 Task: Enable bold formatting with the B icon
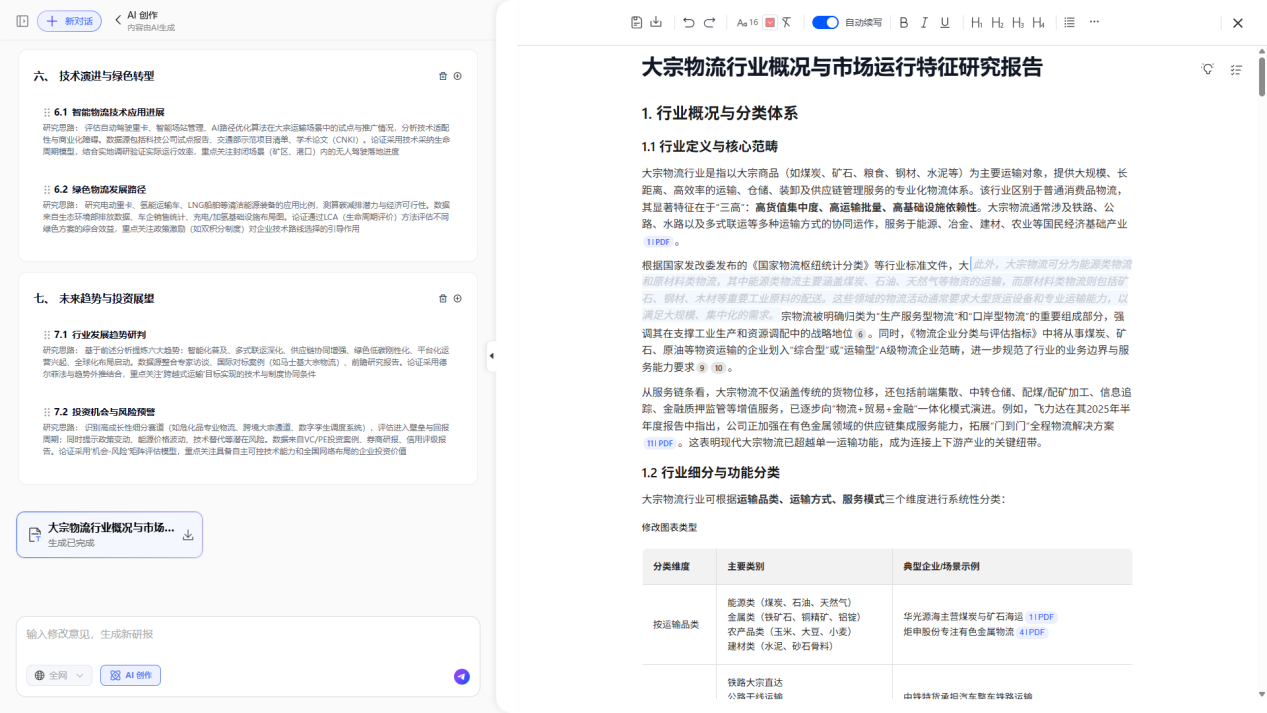(x=903, y=21)
